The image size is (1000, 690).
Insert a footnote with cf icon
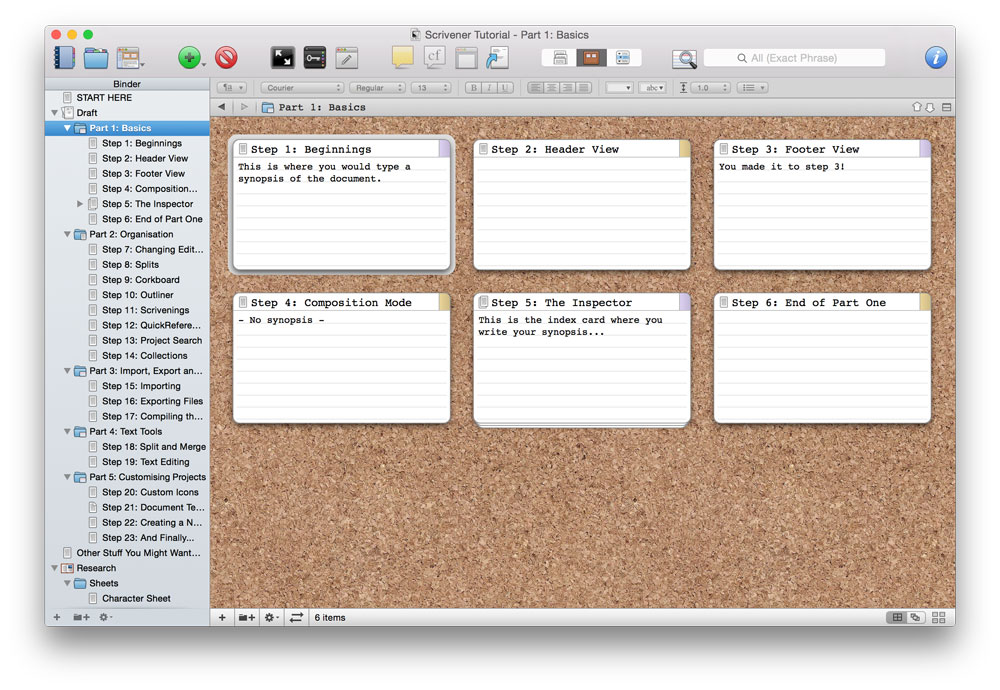tap(434, 57)
